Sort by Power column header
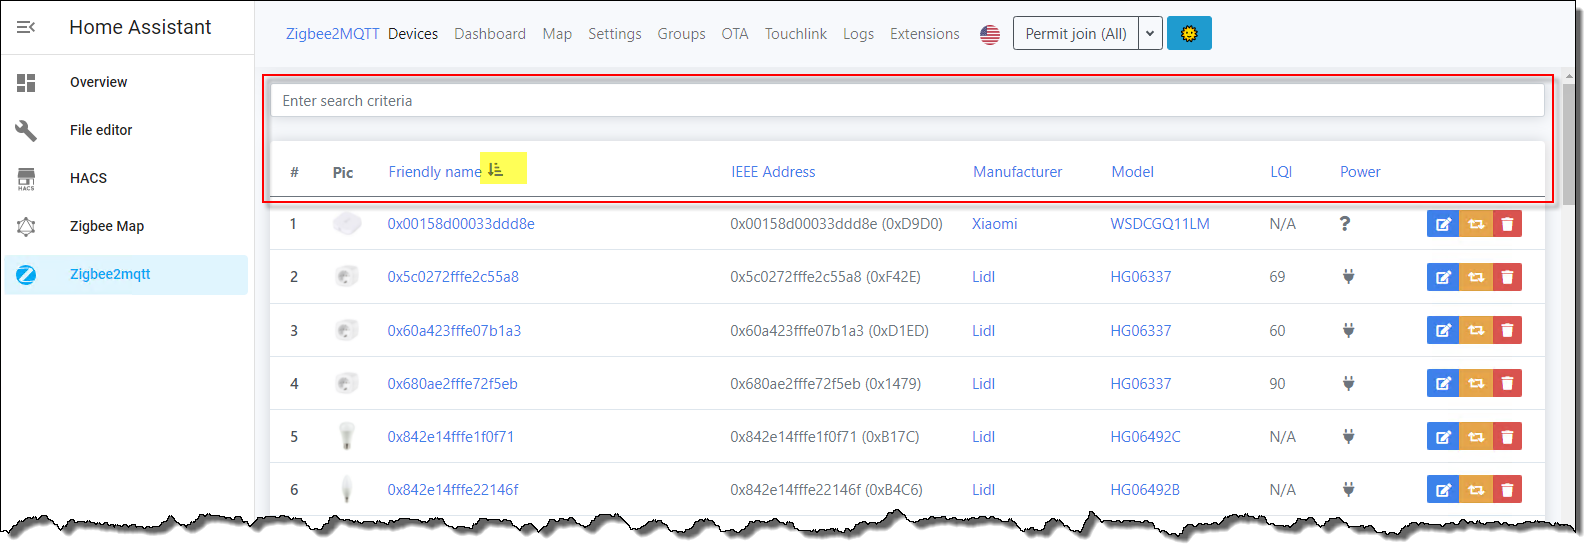The width and height of the screenshot is (1591, 557). (1360, 172)
